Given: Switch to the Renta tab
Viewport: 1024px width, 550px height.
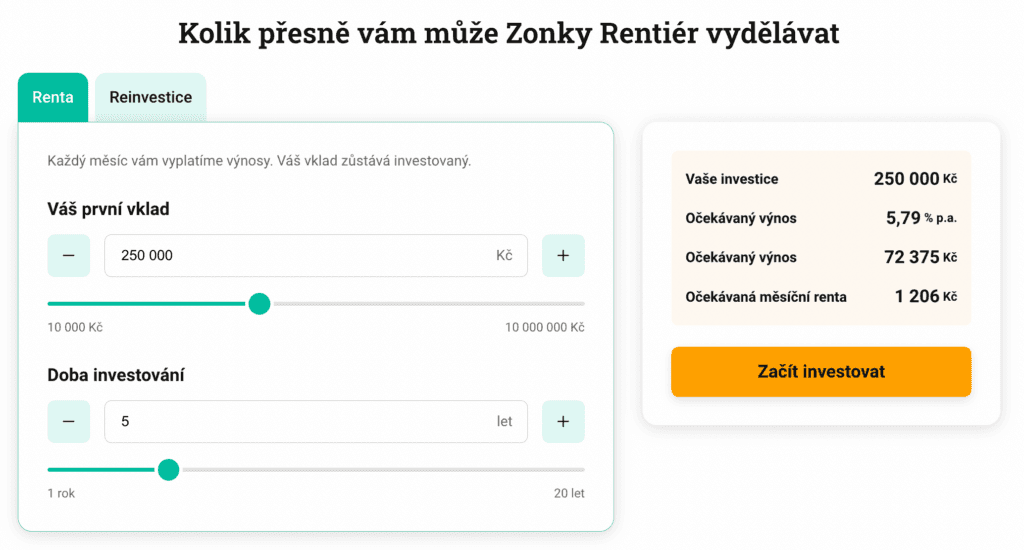Looking at the screenshot, I should [x=53, y=97].
